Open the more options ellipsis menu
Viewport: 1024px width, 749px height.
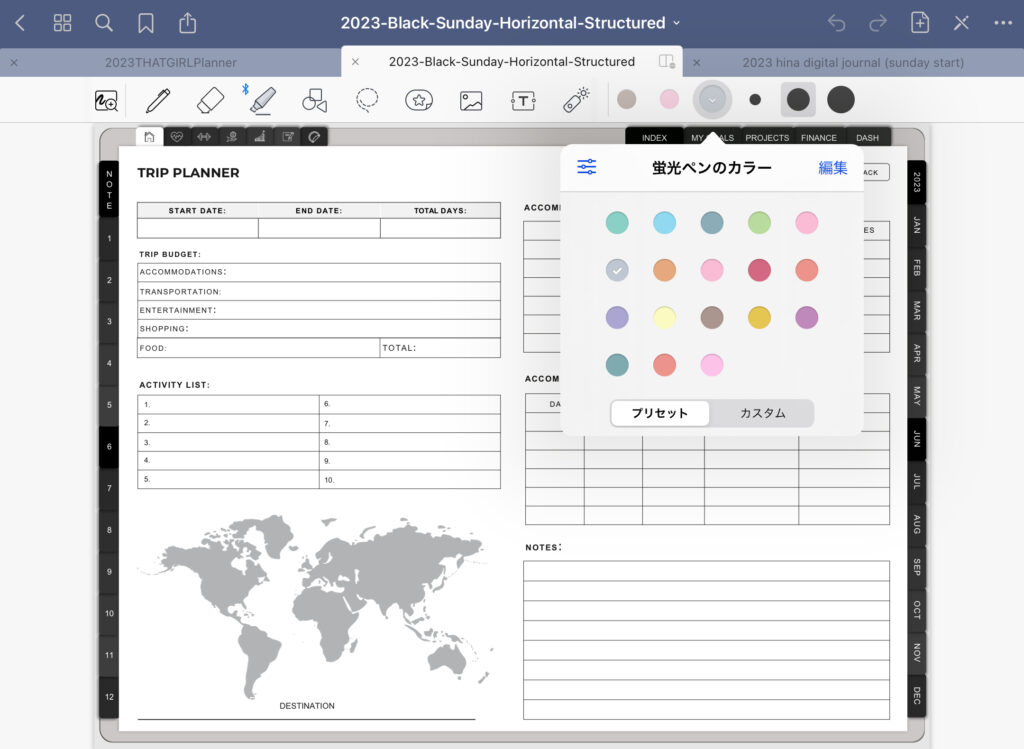(x=1002, y=24)
